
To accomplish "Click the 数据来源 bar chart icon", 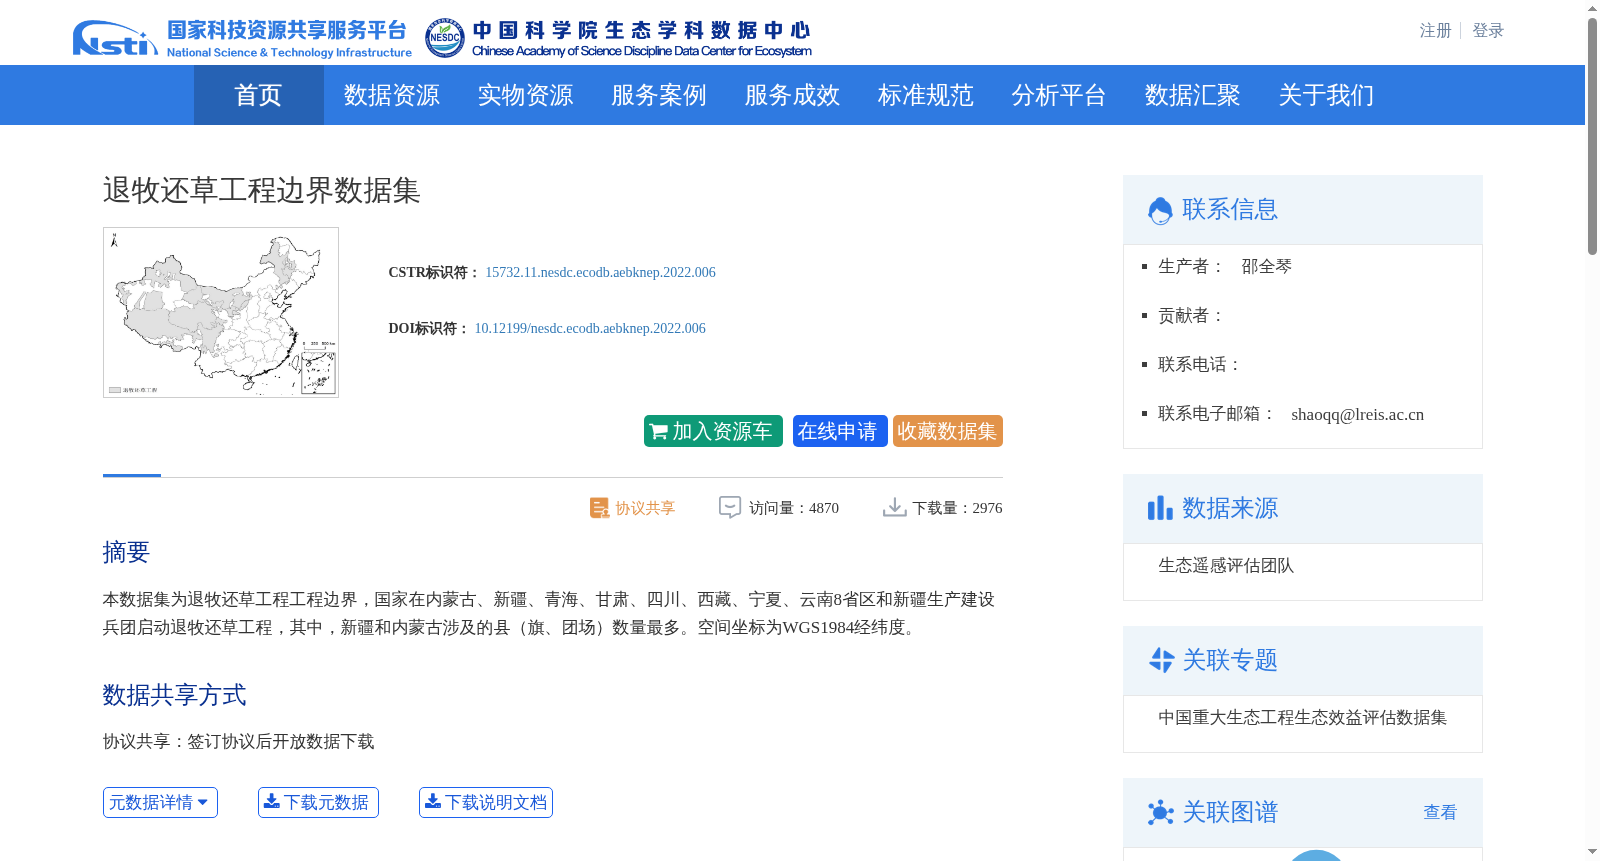I will click(1160, 508).
